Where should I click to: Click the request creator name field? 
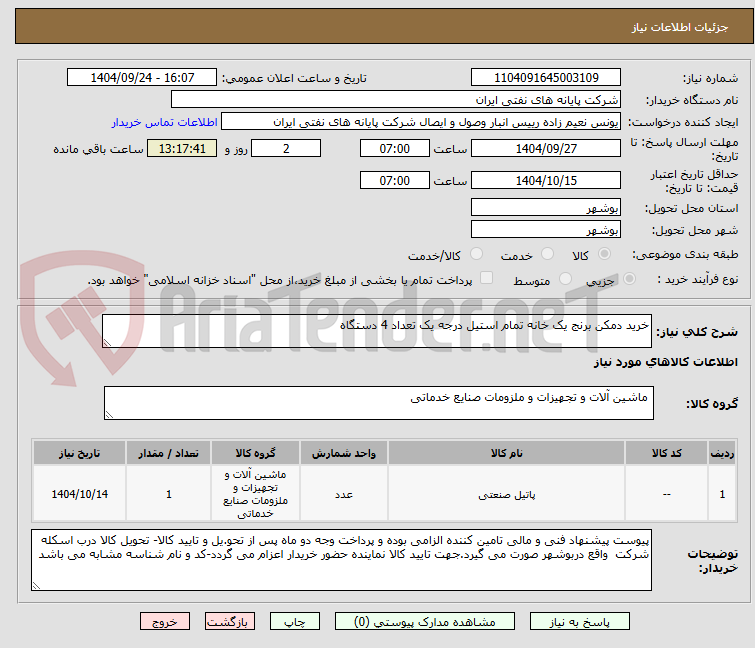[421, 122]
